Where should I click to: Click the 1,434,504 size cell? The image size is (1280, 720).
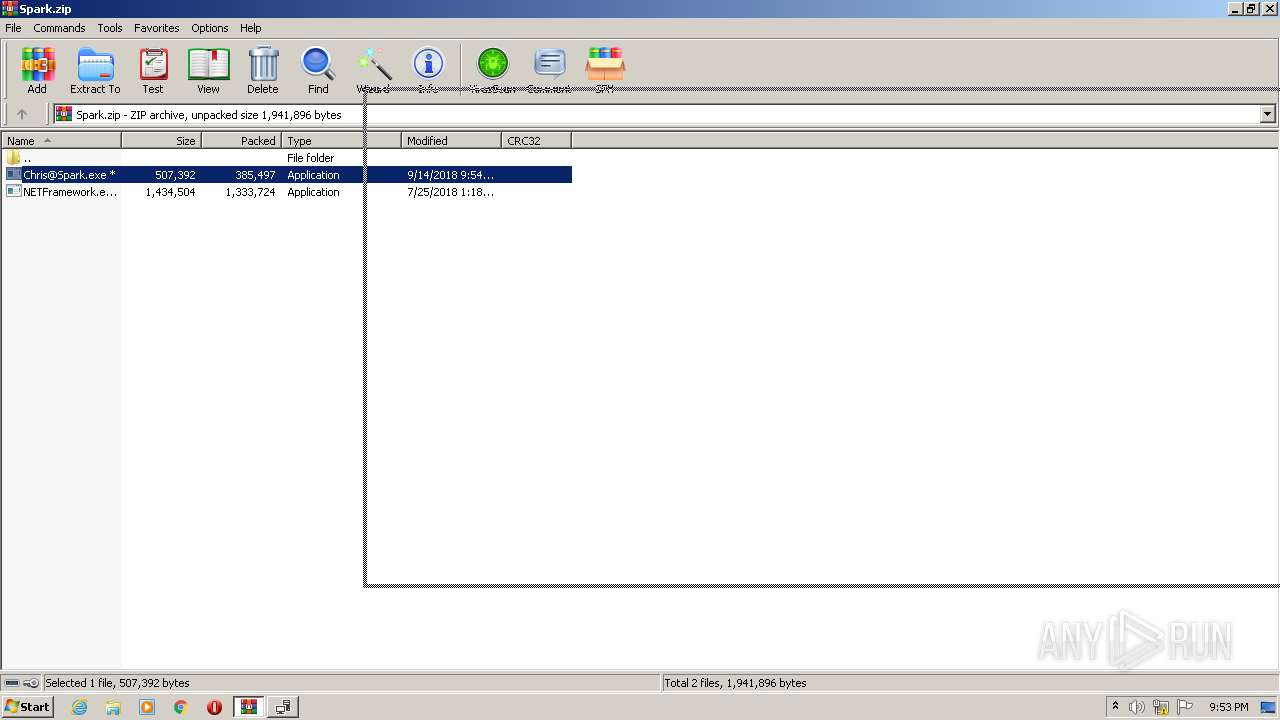(170, 192)
